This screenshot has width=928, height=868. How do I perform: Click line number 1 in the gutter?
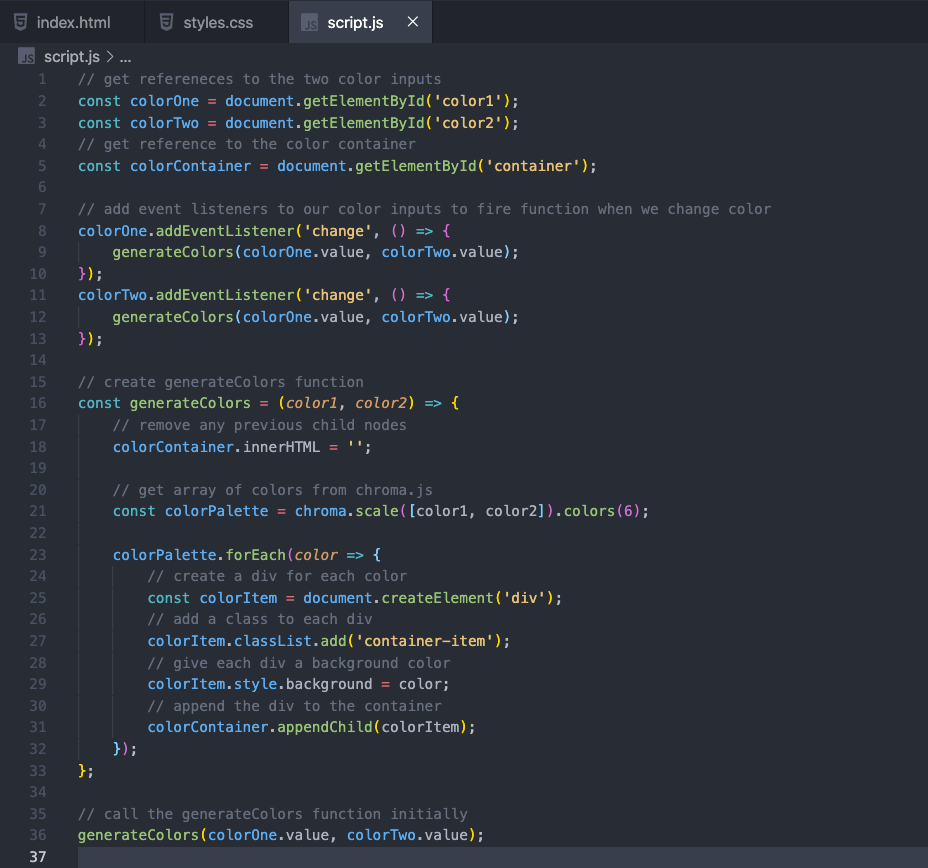(42, 79)
